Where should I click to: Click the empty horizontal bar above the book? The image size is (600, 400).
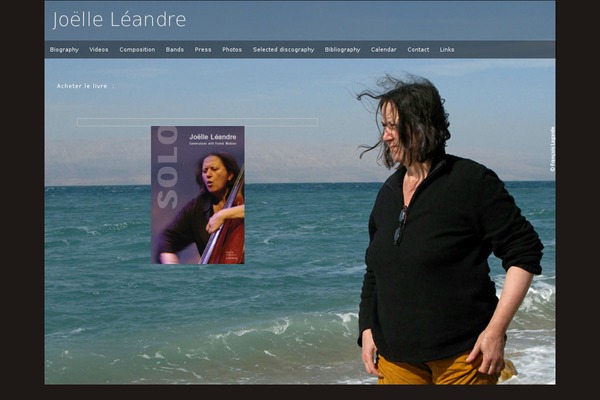[197, 122]
